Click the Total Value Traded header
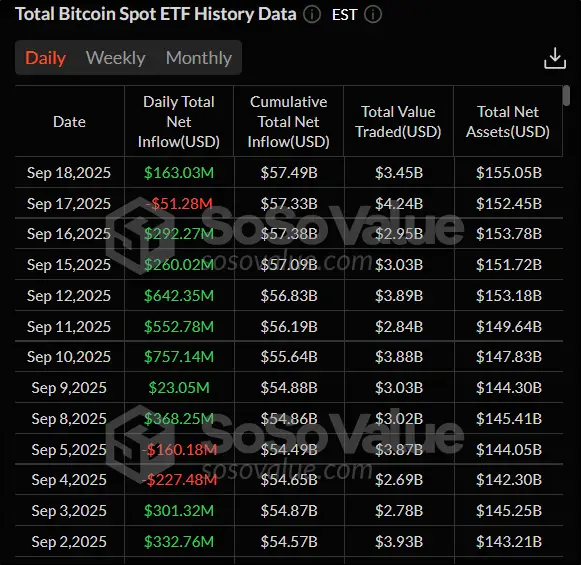This screenshot has height=565, width=581. [398, 122]
